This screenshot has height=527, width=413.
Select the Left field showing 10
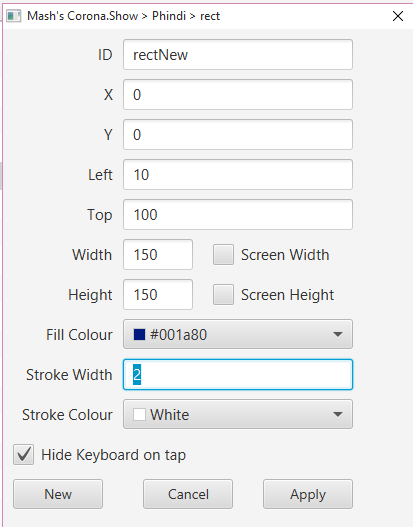click(x=238, y=174)
